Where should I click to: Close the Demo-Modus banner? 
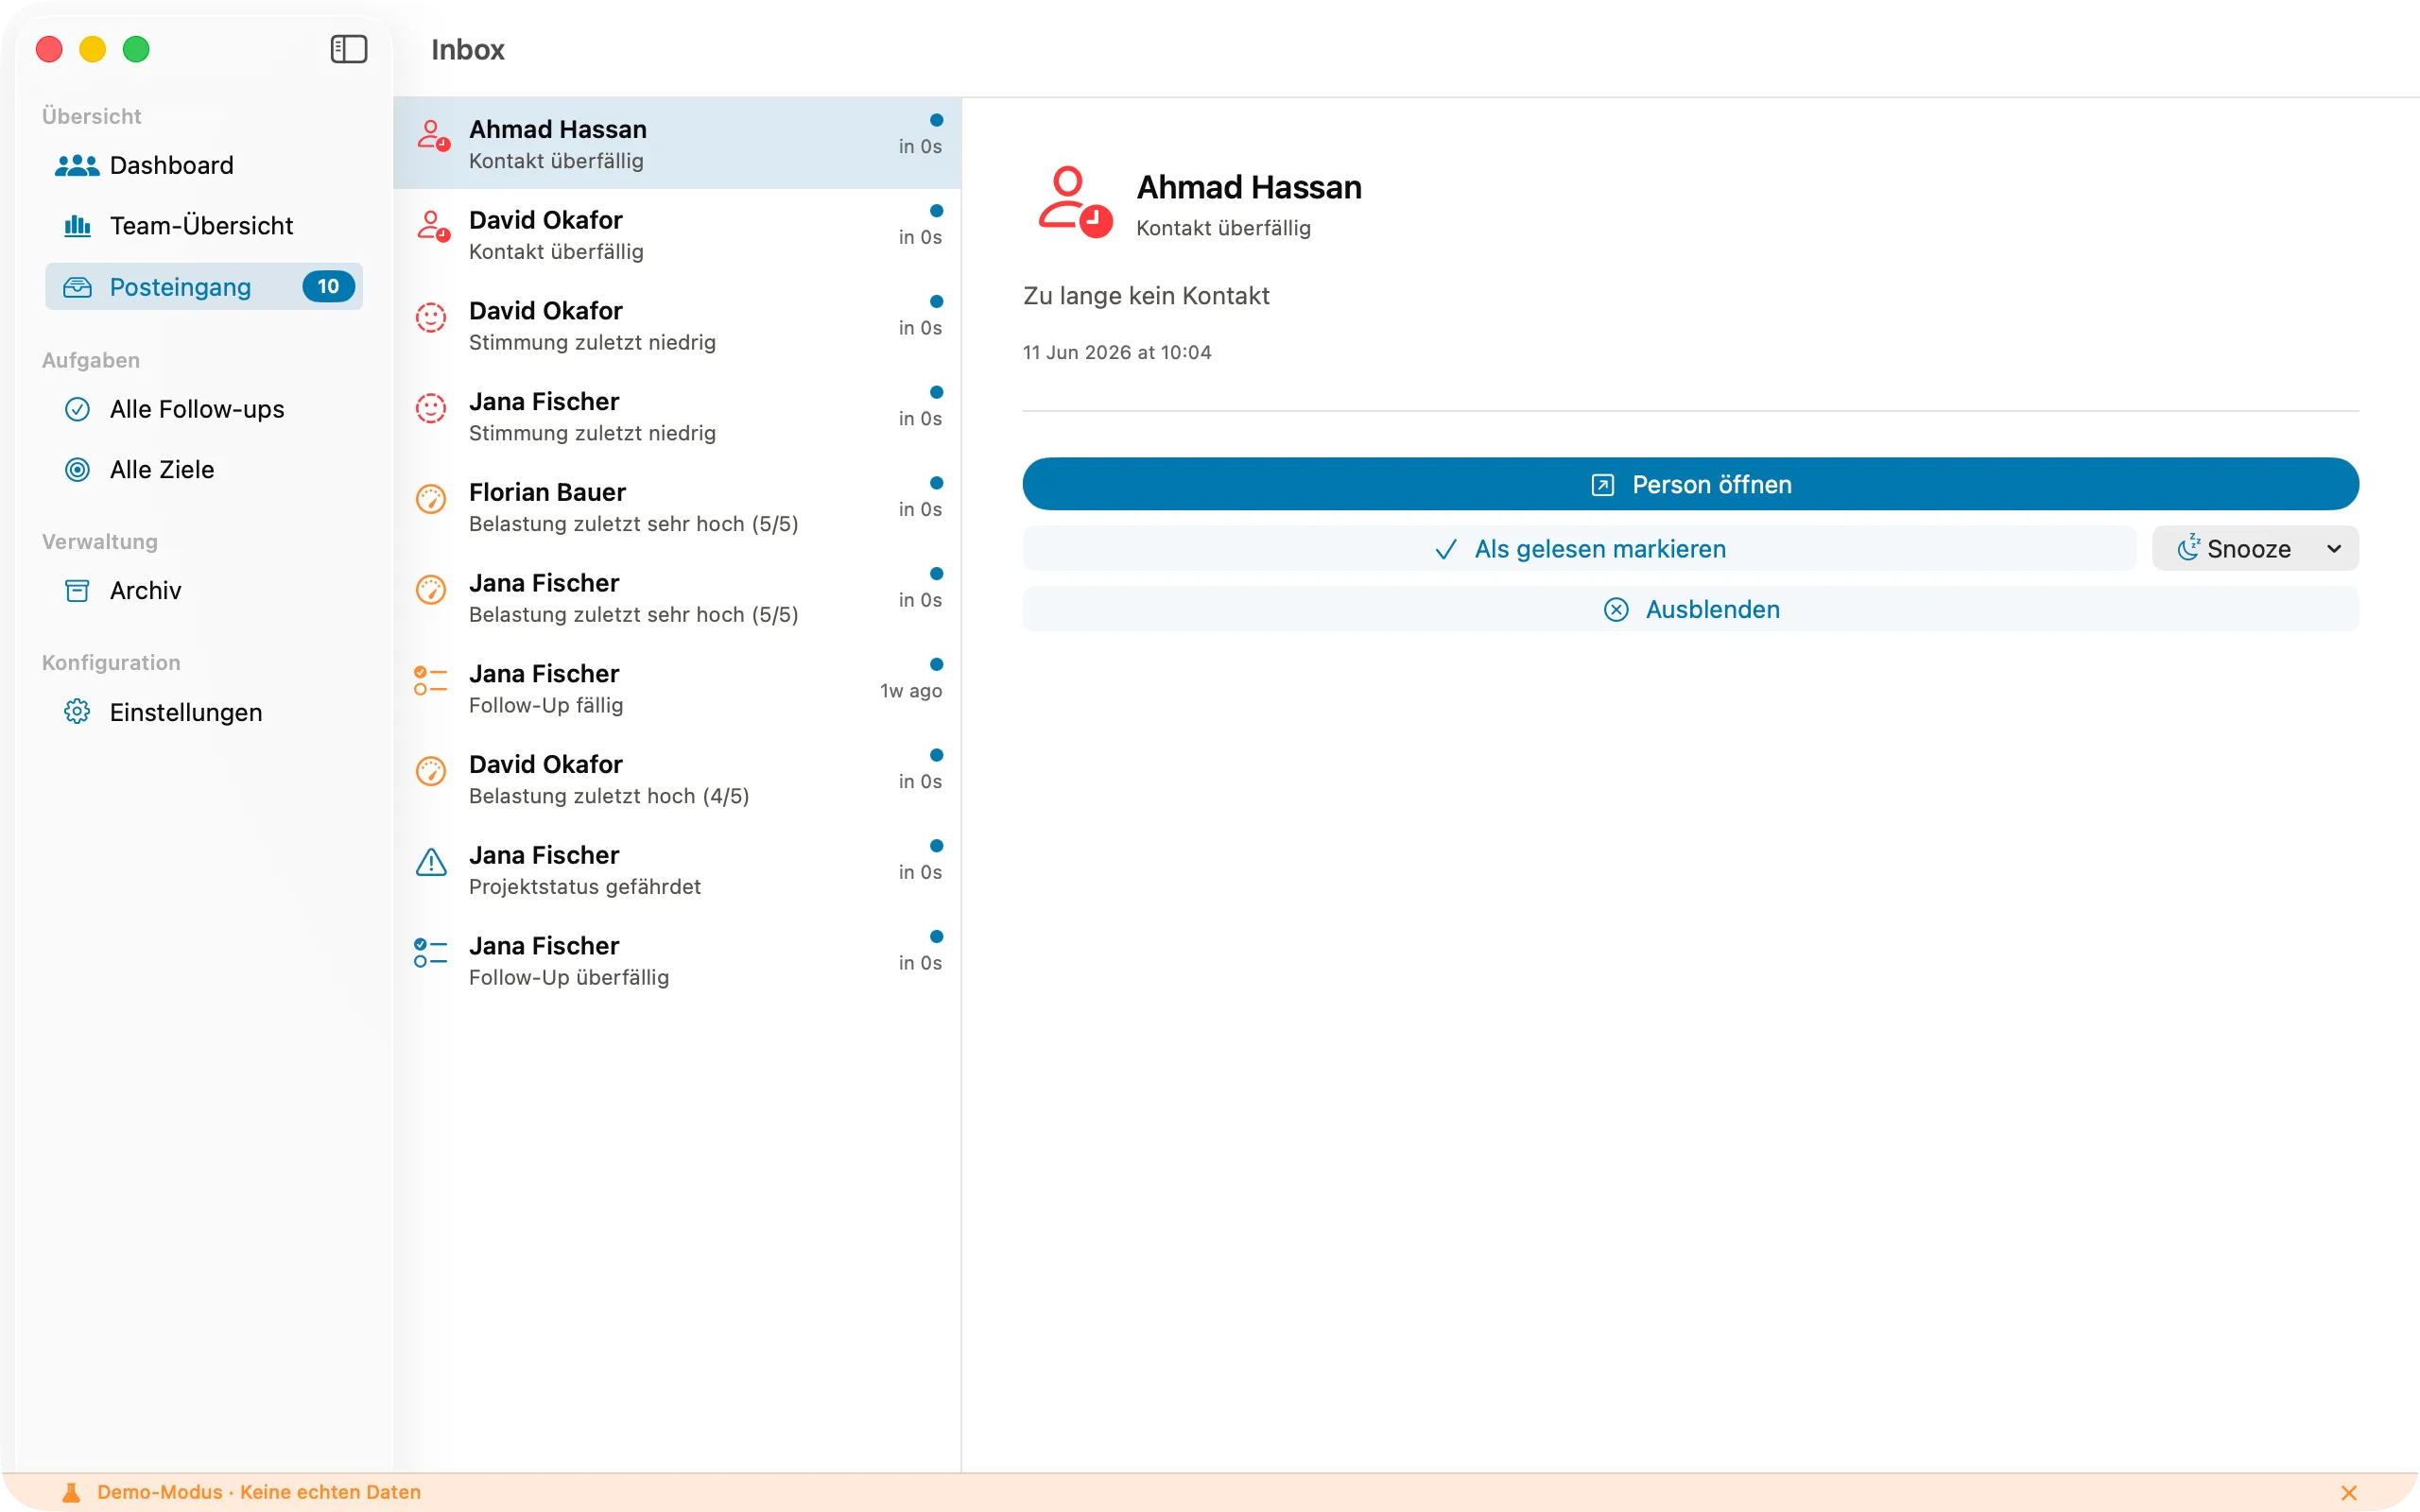(2349, 1492)
